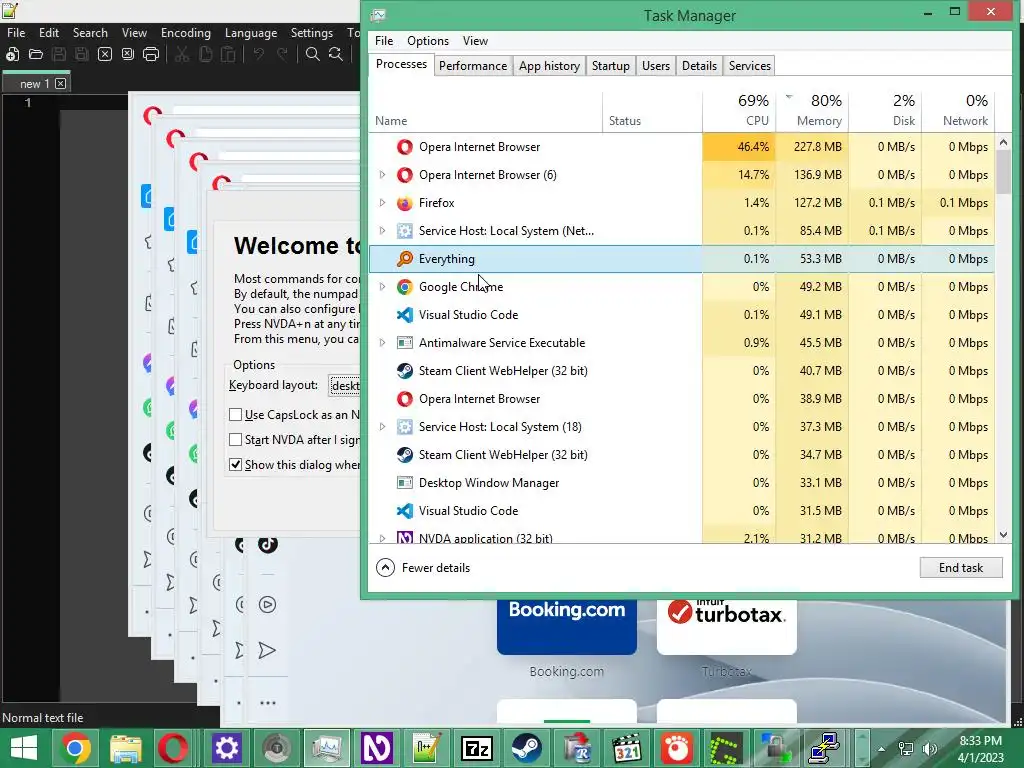Viewport: 1024px width, 768px height.
Task: Show hidden tray icons arrow
Action: coord(882,749)
